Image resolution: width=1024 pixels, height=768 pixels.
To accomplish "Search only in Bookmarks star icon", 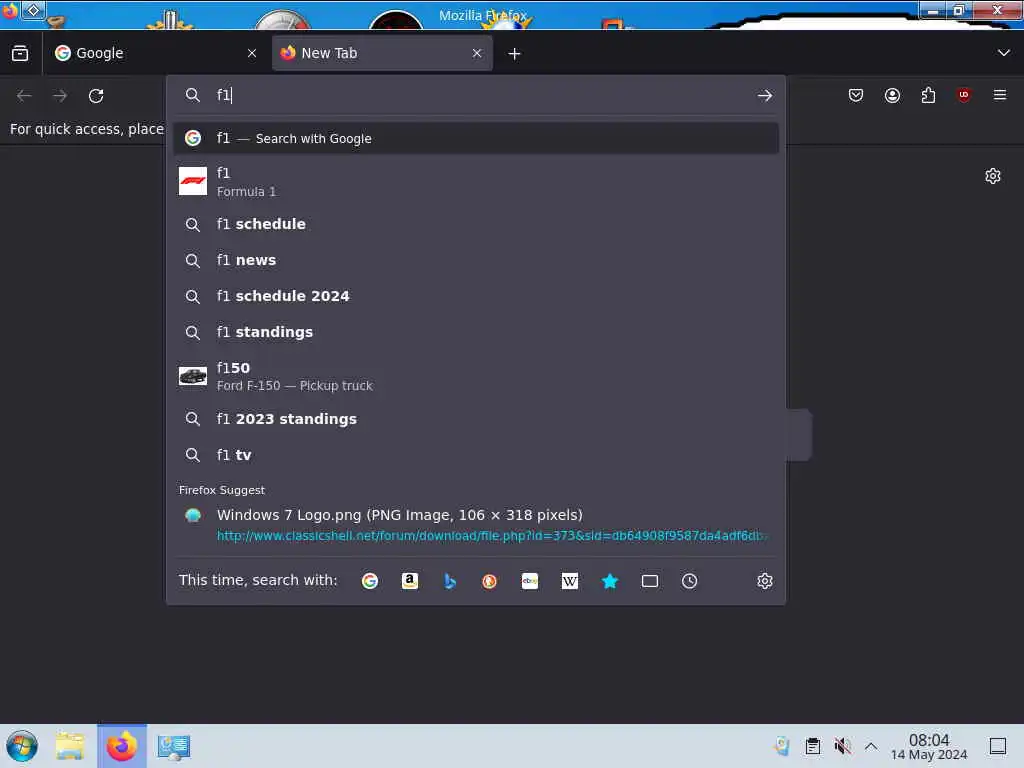I will click(x=609, y=581).
